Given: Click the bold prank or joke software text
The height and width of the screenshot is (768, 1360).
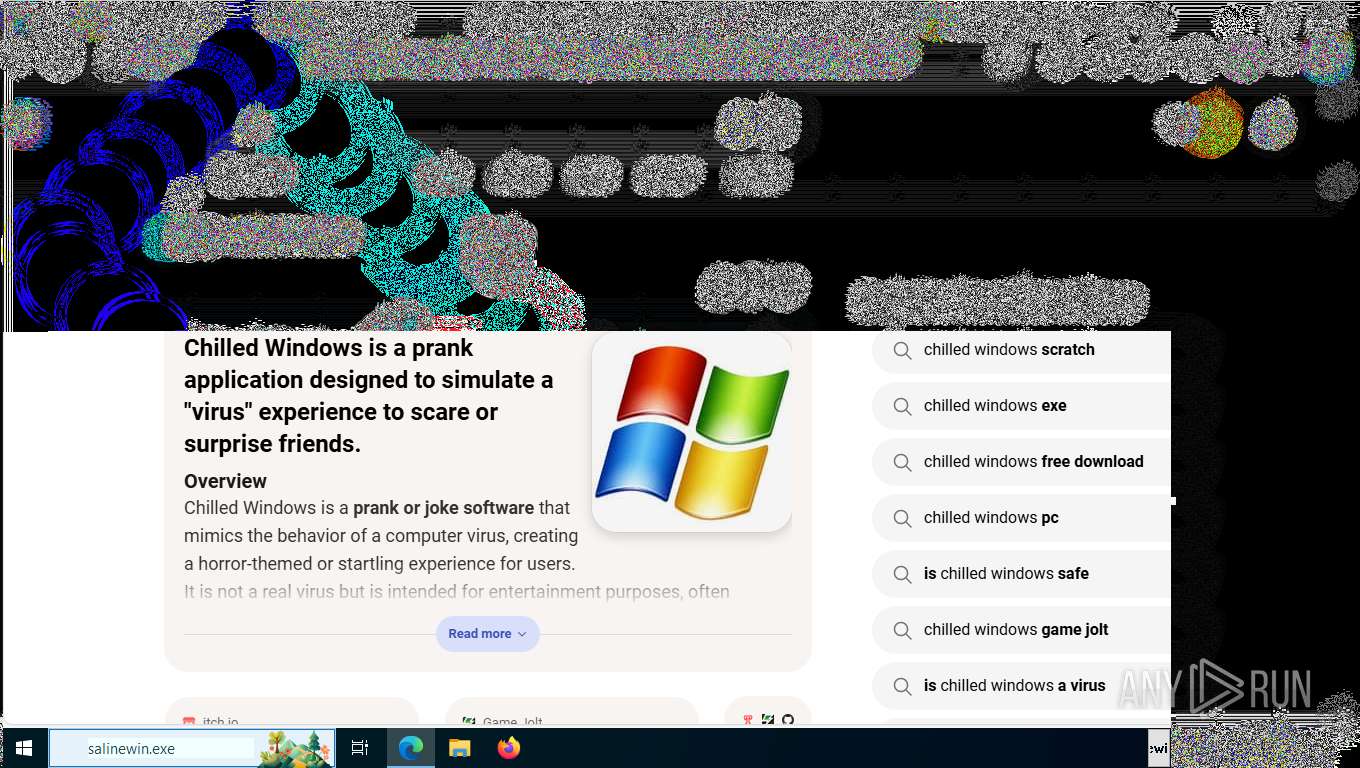Looking at the screenshot, I should [443, 508].
